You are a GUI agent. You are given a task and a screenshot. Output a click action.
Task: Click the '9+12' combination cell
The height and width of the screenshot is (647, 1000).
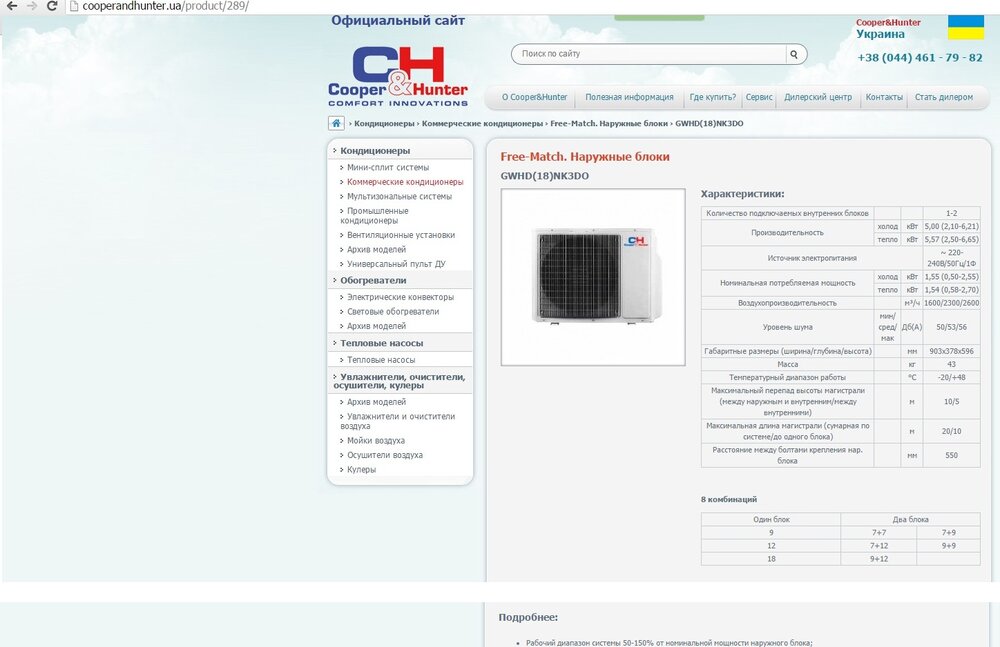[x=879, y=559]
